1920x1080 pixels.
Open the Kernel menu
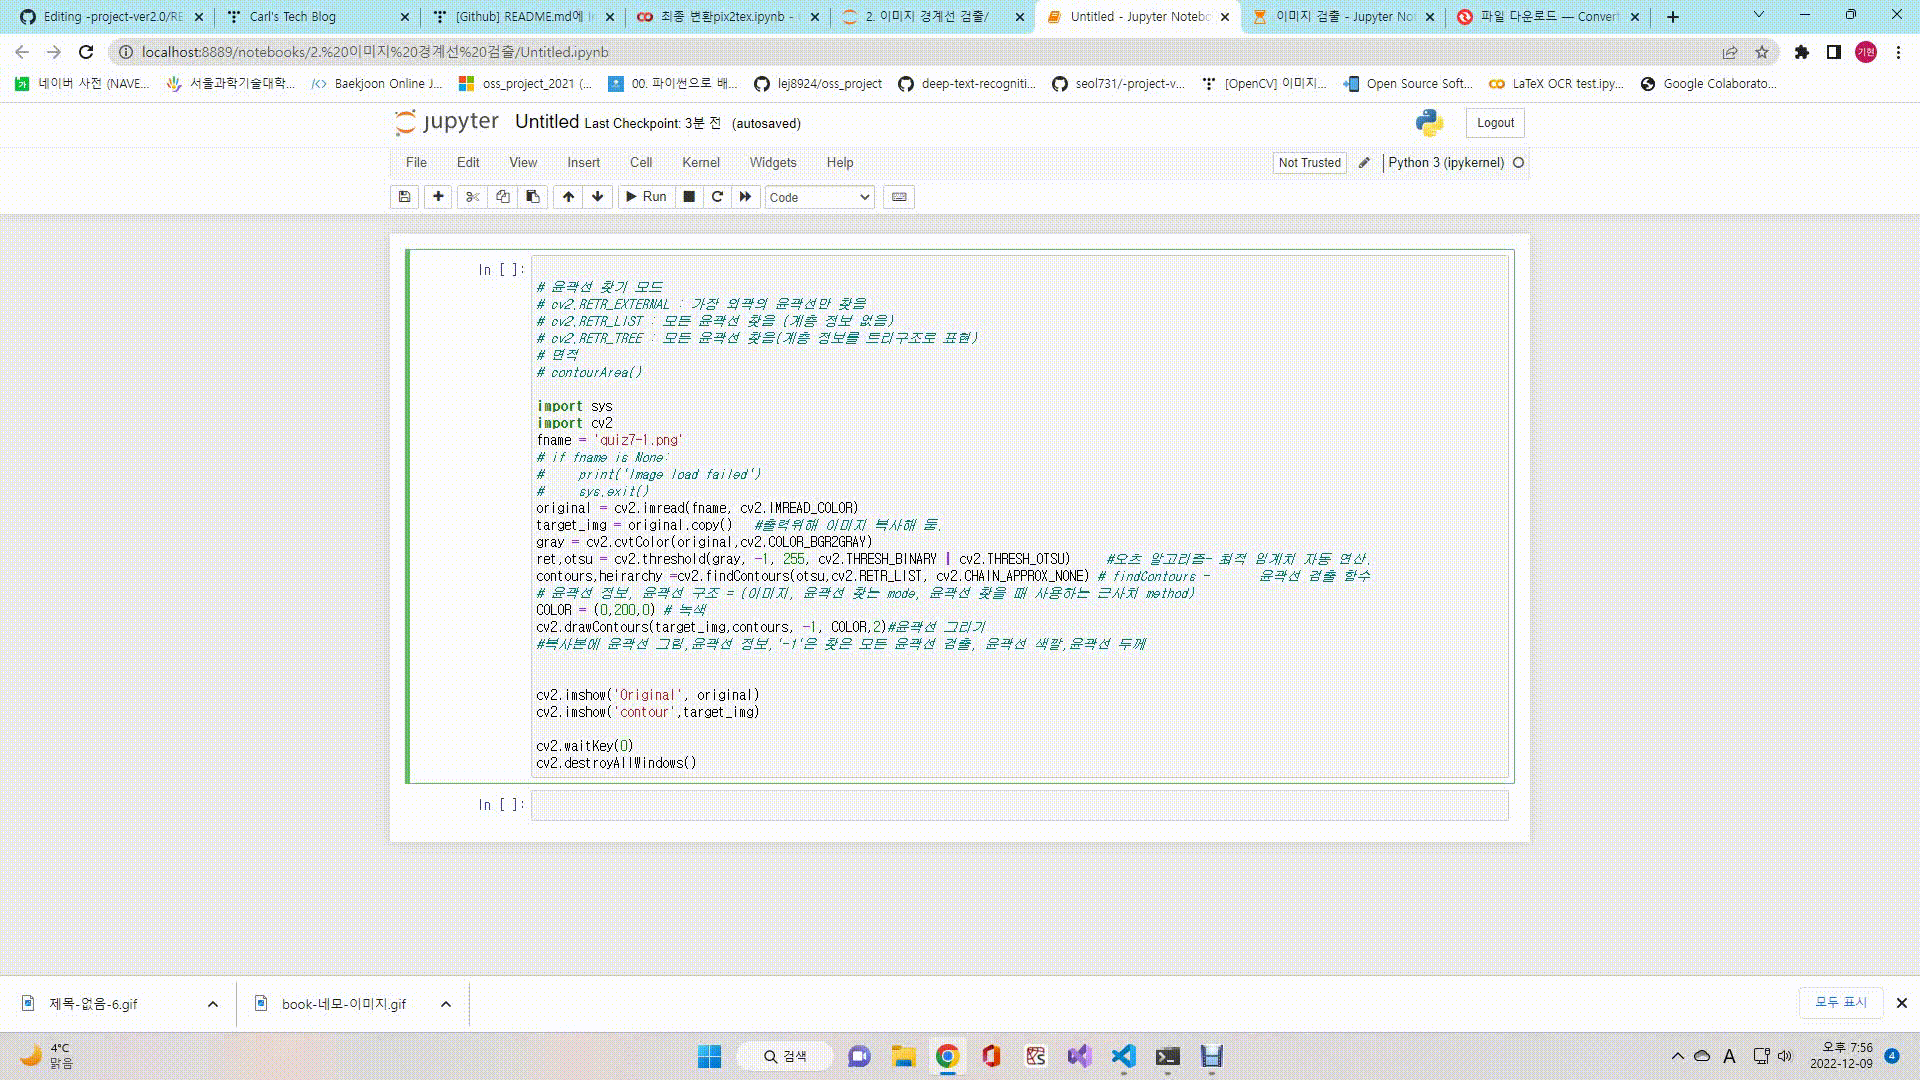(701, 162)
